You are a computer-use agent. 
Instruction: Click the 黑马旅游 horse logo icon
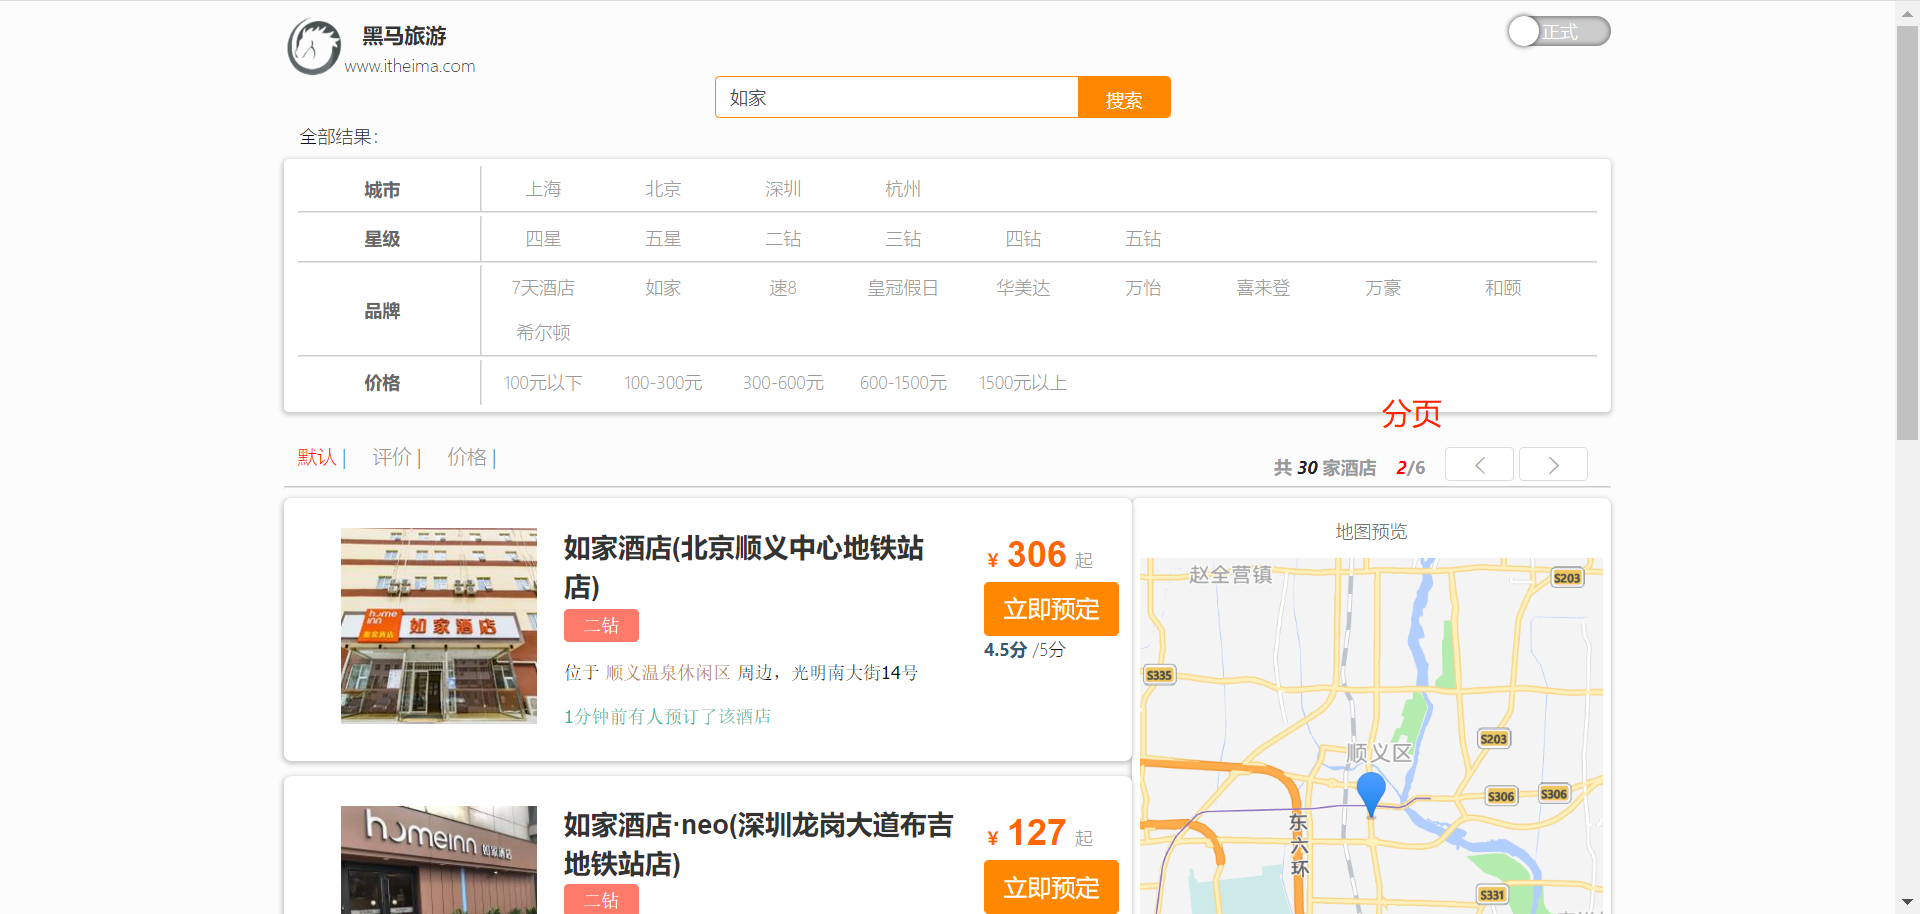pyautogui.click(x=314, y=47)
